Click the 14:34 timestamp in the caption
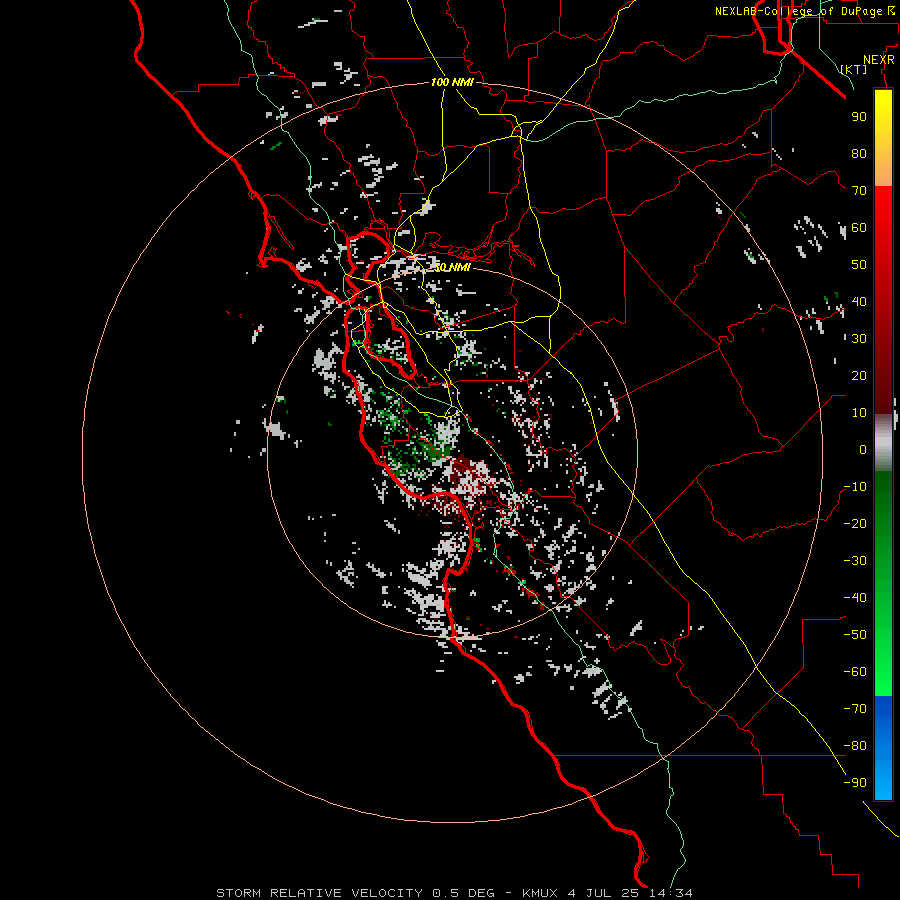The height and width of the screenshot is (900, 900). [x=670, y=893]
